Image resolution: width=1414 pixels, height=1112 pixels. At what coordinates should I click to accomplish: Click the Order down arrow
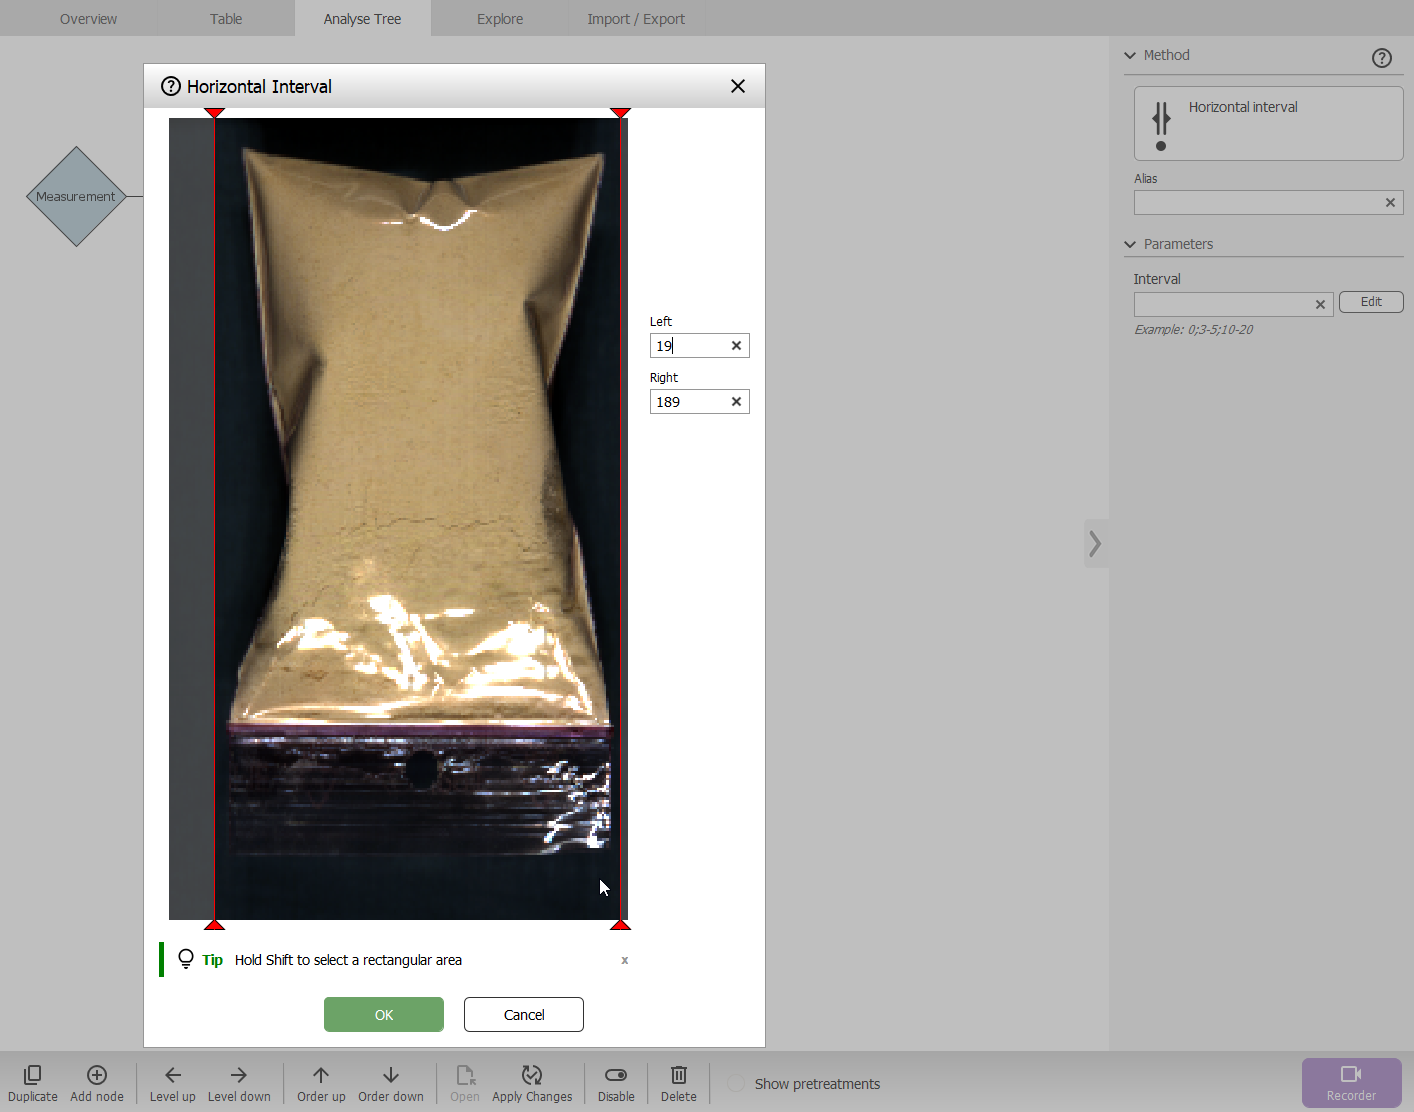(x=391, y=1075)
